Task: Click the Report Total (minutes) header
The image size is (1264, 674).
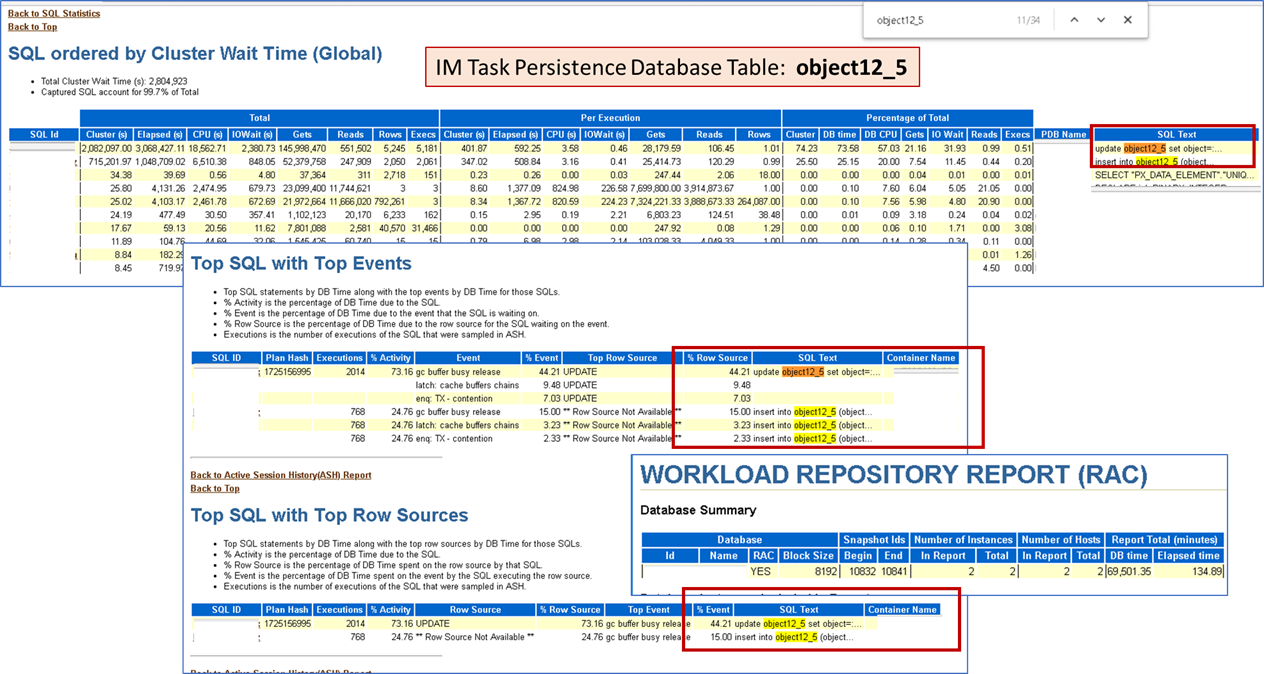Action: [x=1164, y=540]
